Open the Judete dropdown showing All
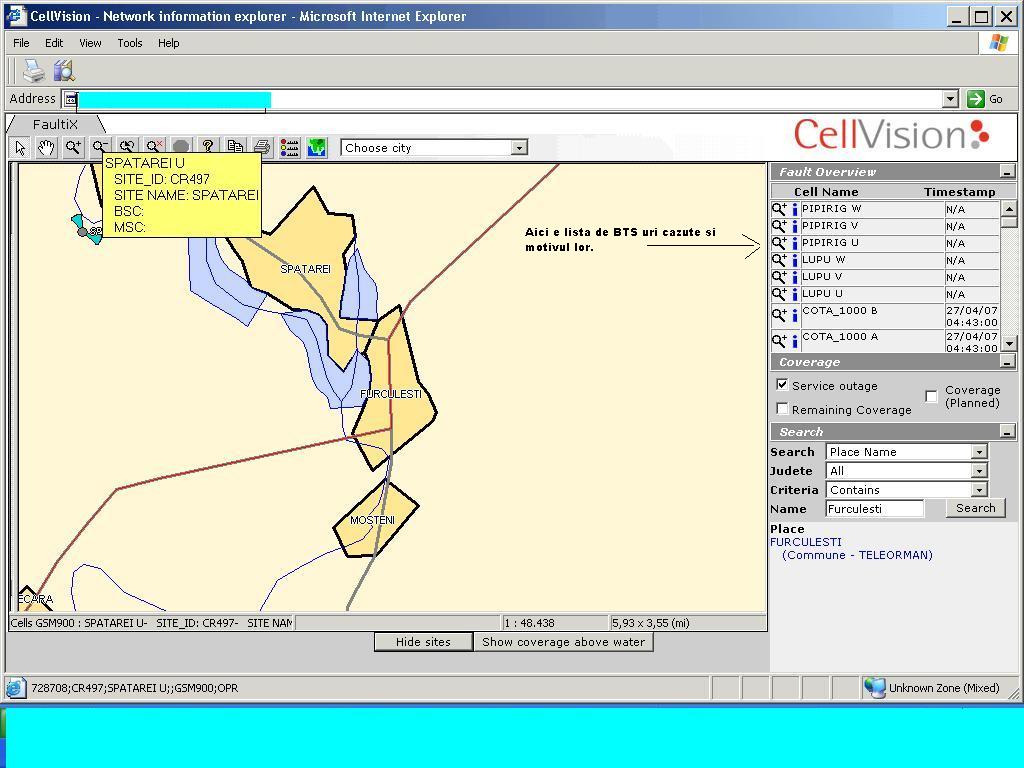The width and height of the screenshot is (1024, 768). [979, 471]
